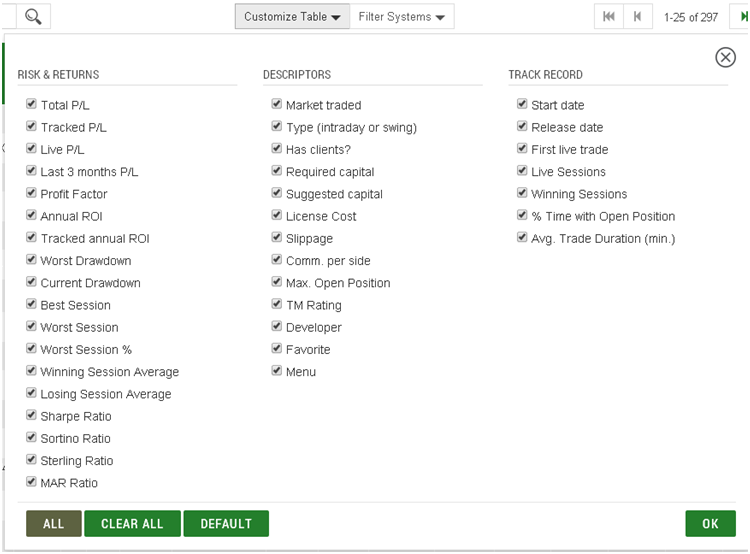Viewport: 750px width, 554px height.
Task: Toggle the Slippage checkbox
Action: pyautogui.click(x=276, y=237)
